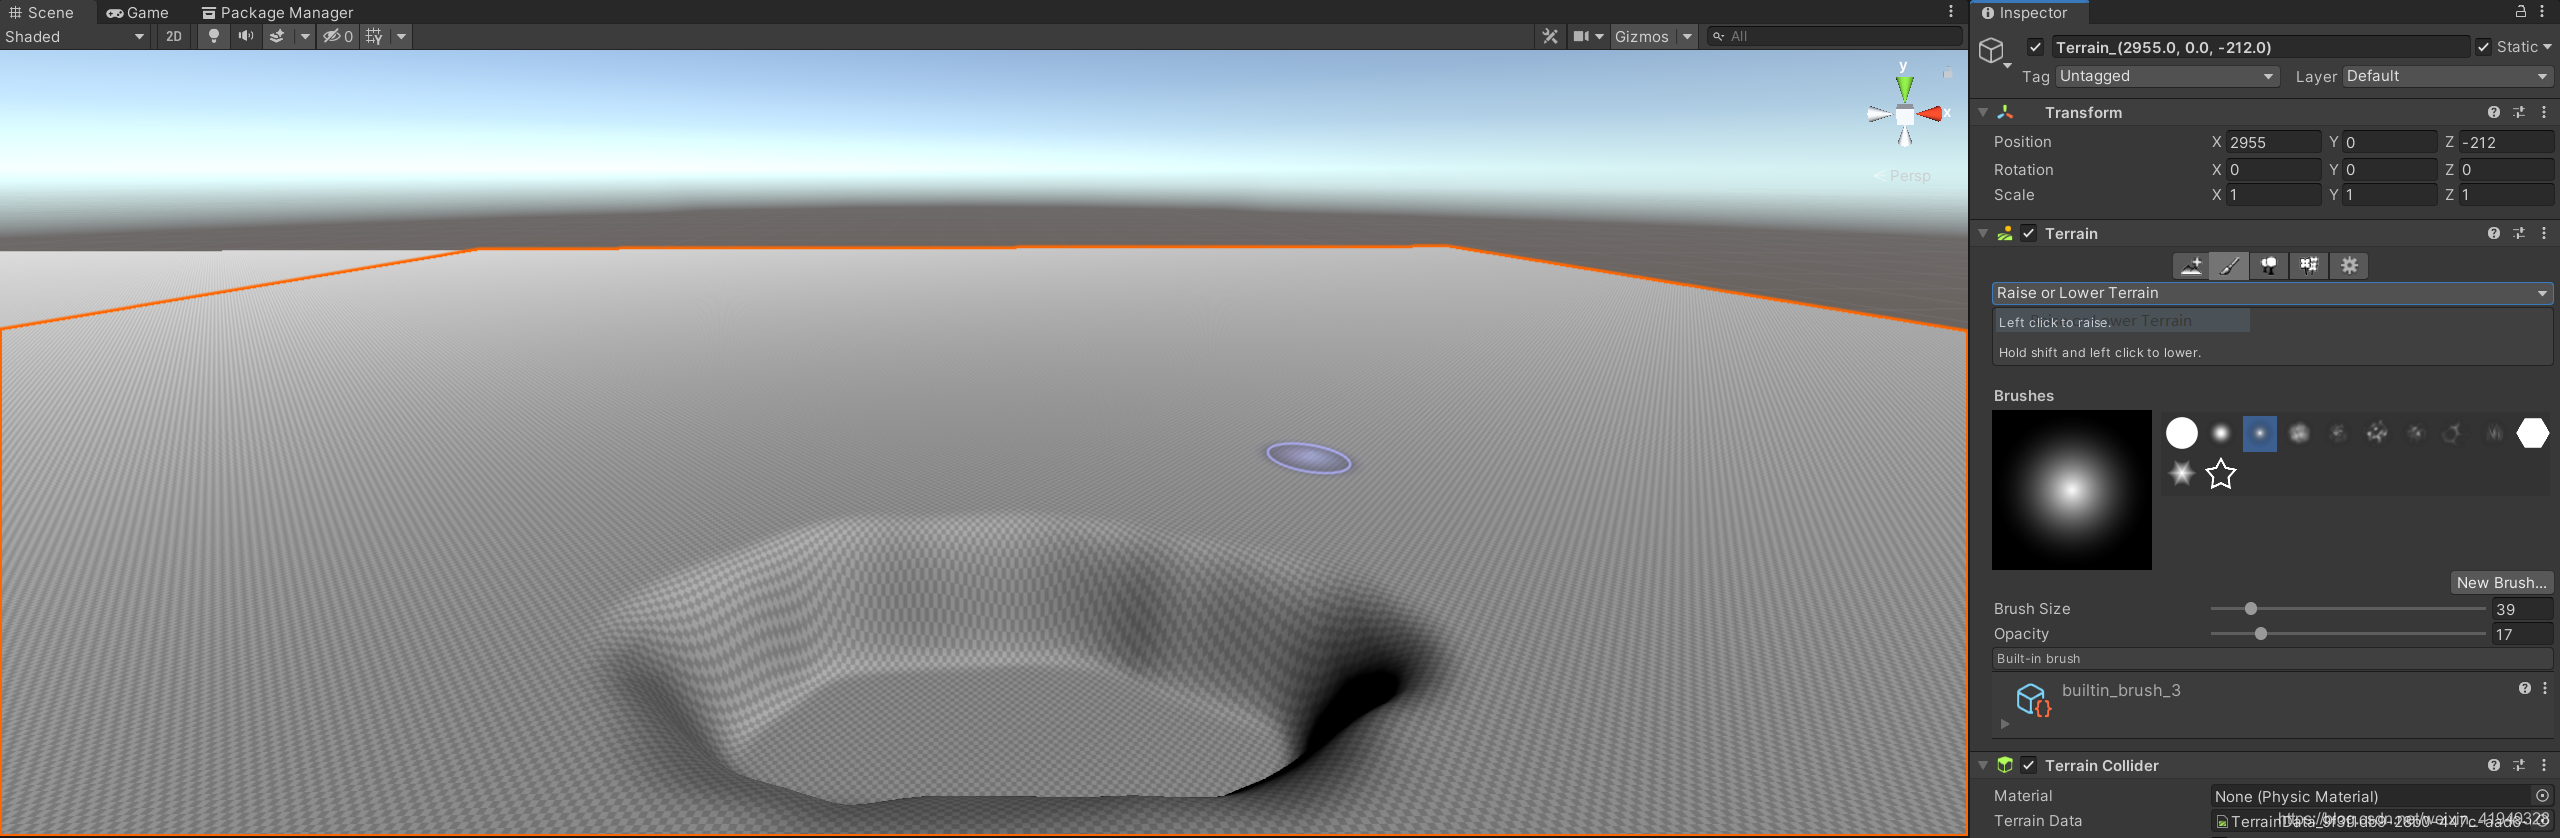Toggle scene audio speaker button

(x=245, y=36)
